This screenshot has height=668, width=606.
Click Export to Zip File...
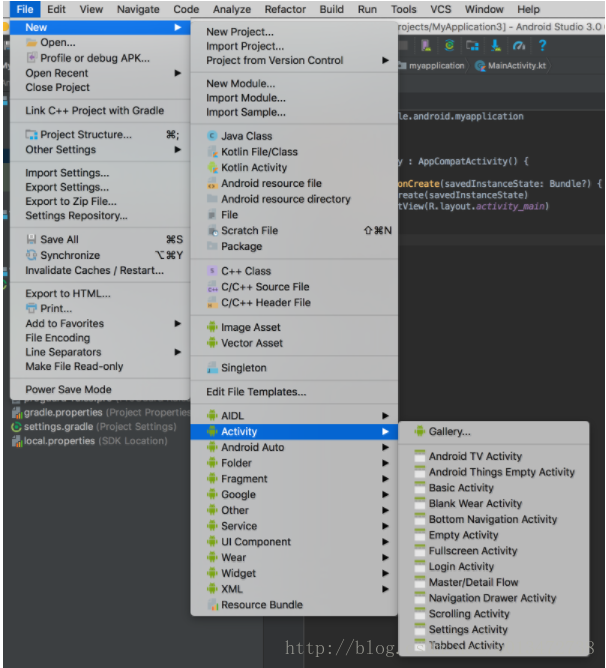coord(100,201)
